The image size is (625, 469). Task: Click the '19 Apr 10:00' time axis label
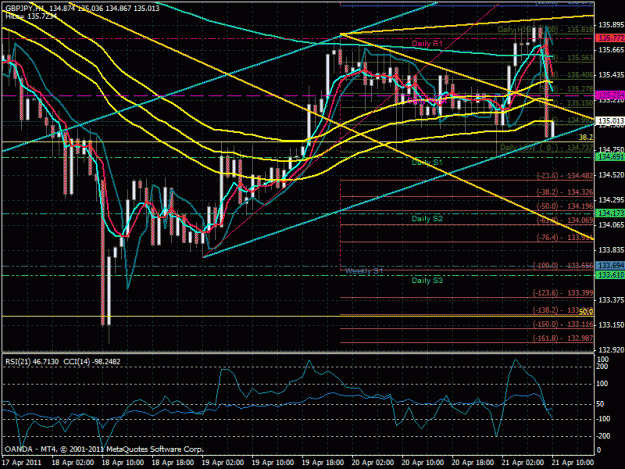coord(273,463)
